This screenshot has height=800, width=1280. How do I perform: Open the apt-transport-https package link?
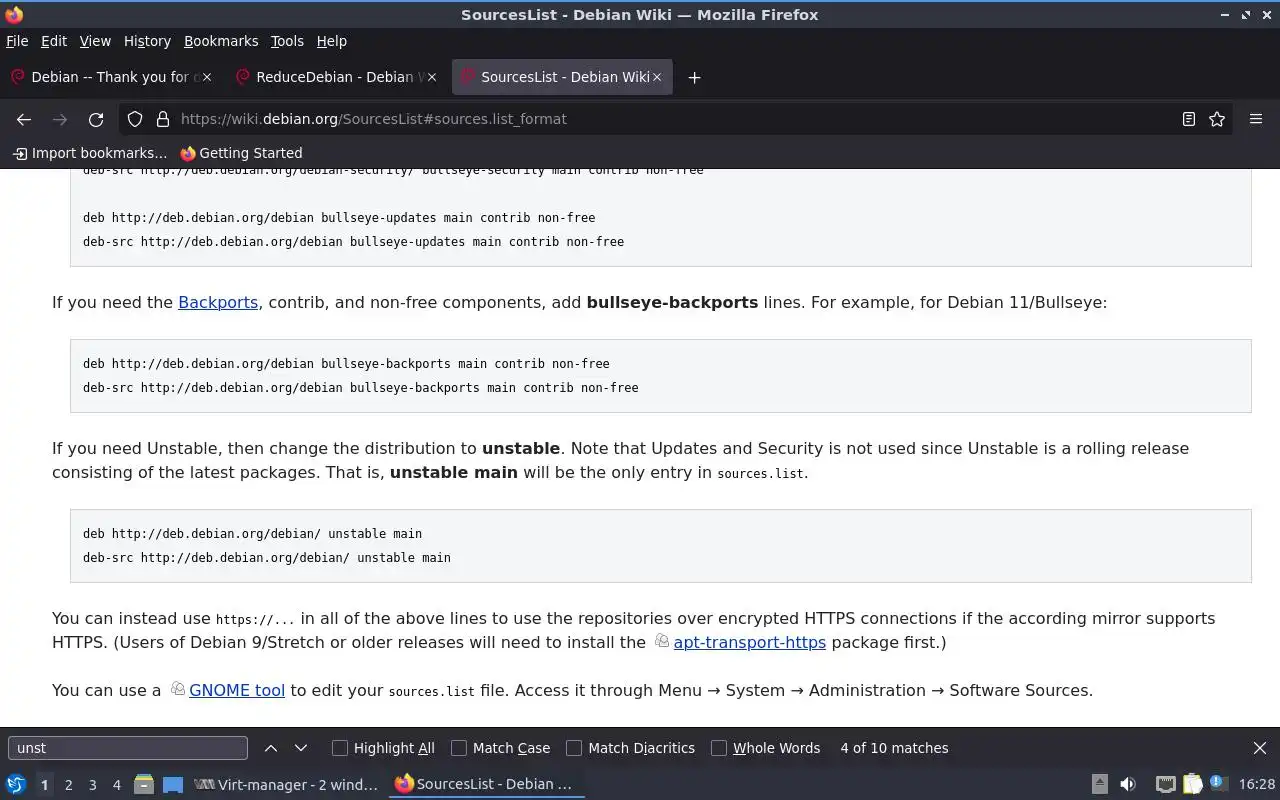point(750,642)
